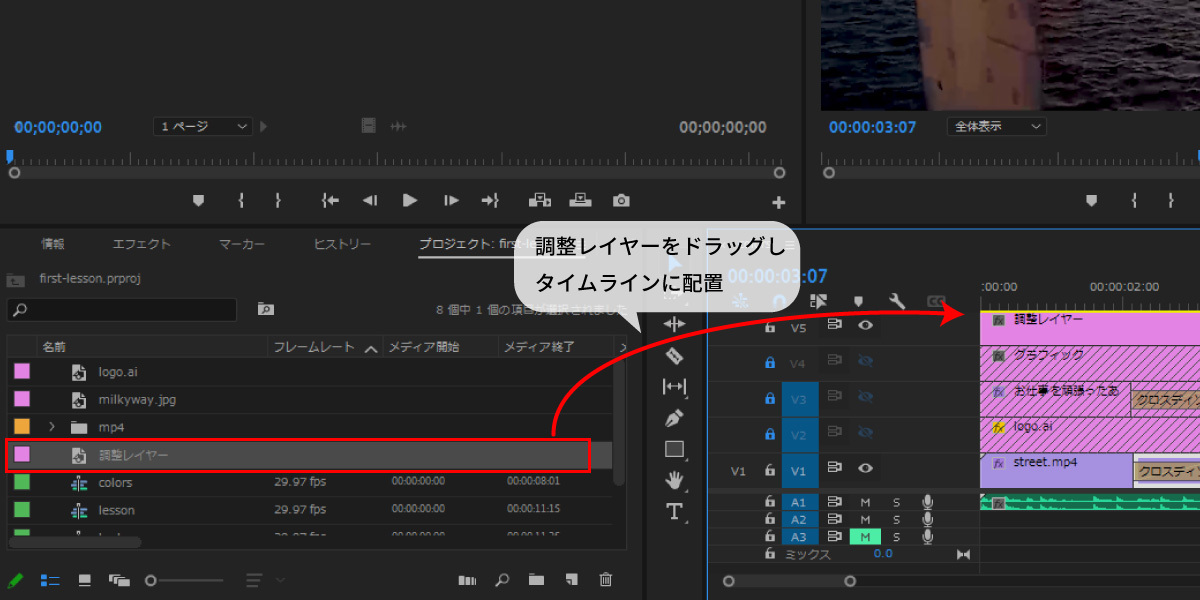The height and width of the screenshot is (600, 1200).
Task: Select the Type tool
Action: 675,512
